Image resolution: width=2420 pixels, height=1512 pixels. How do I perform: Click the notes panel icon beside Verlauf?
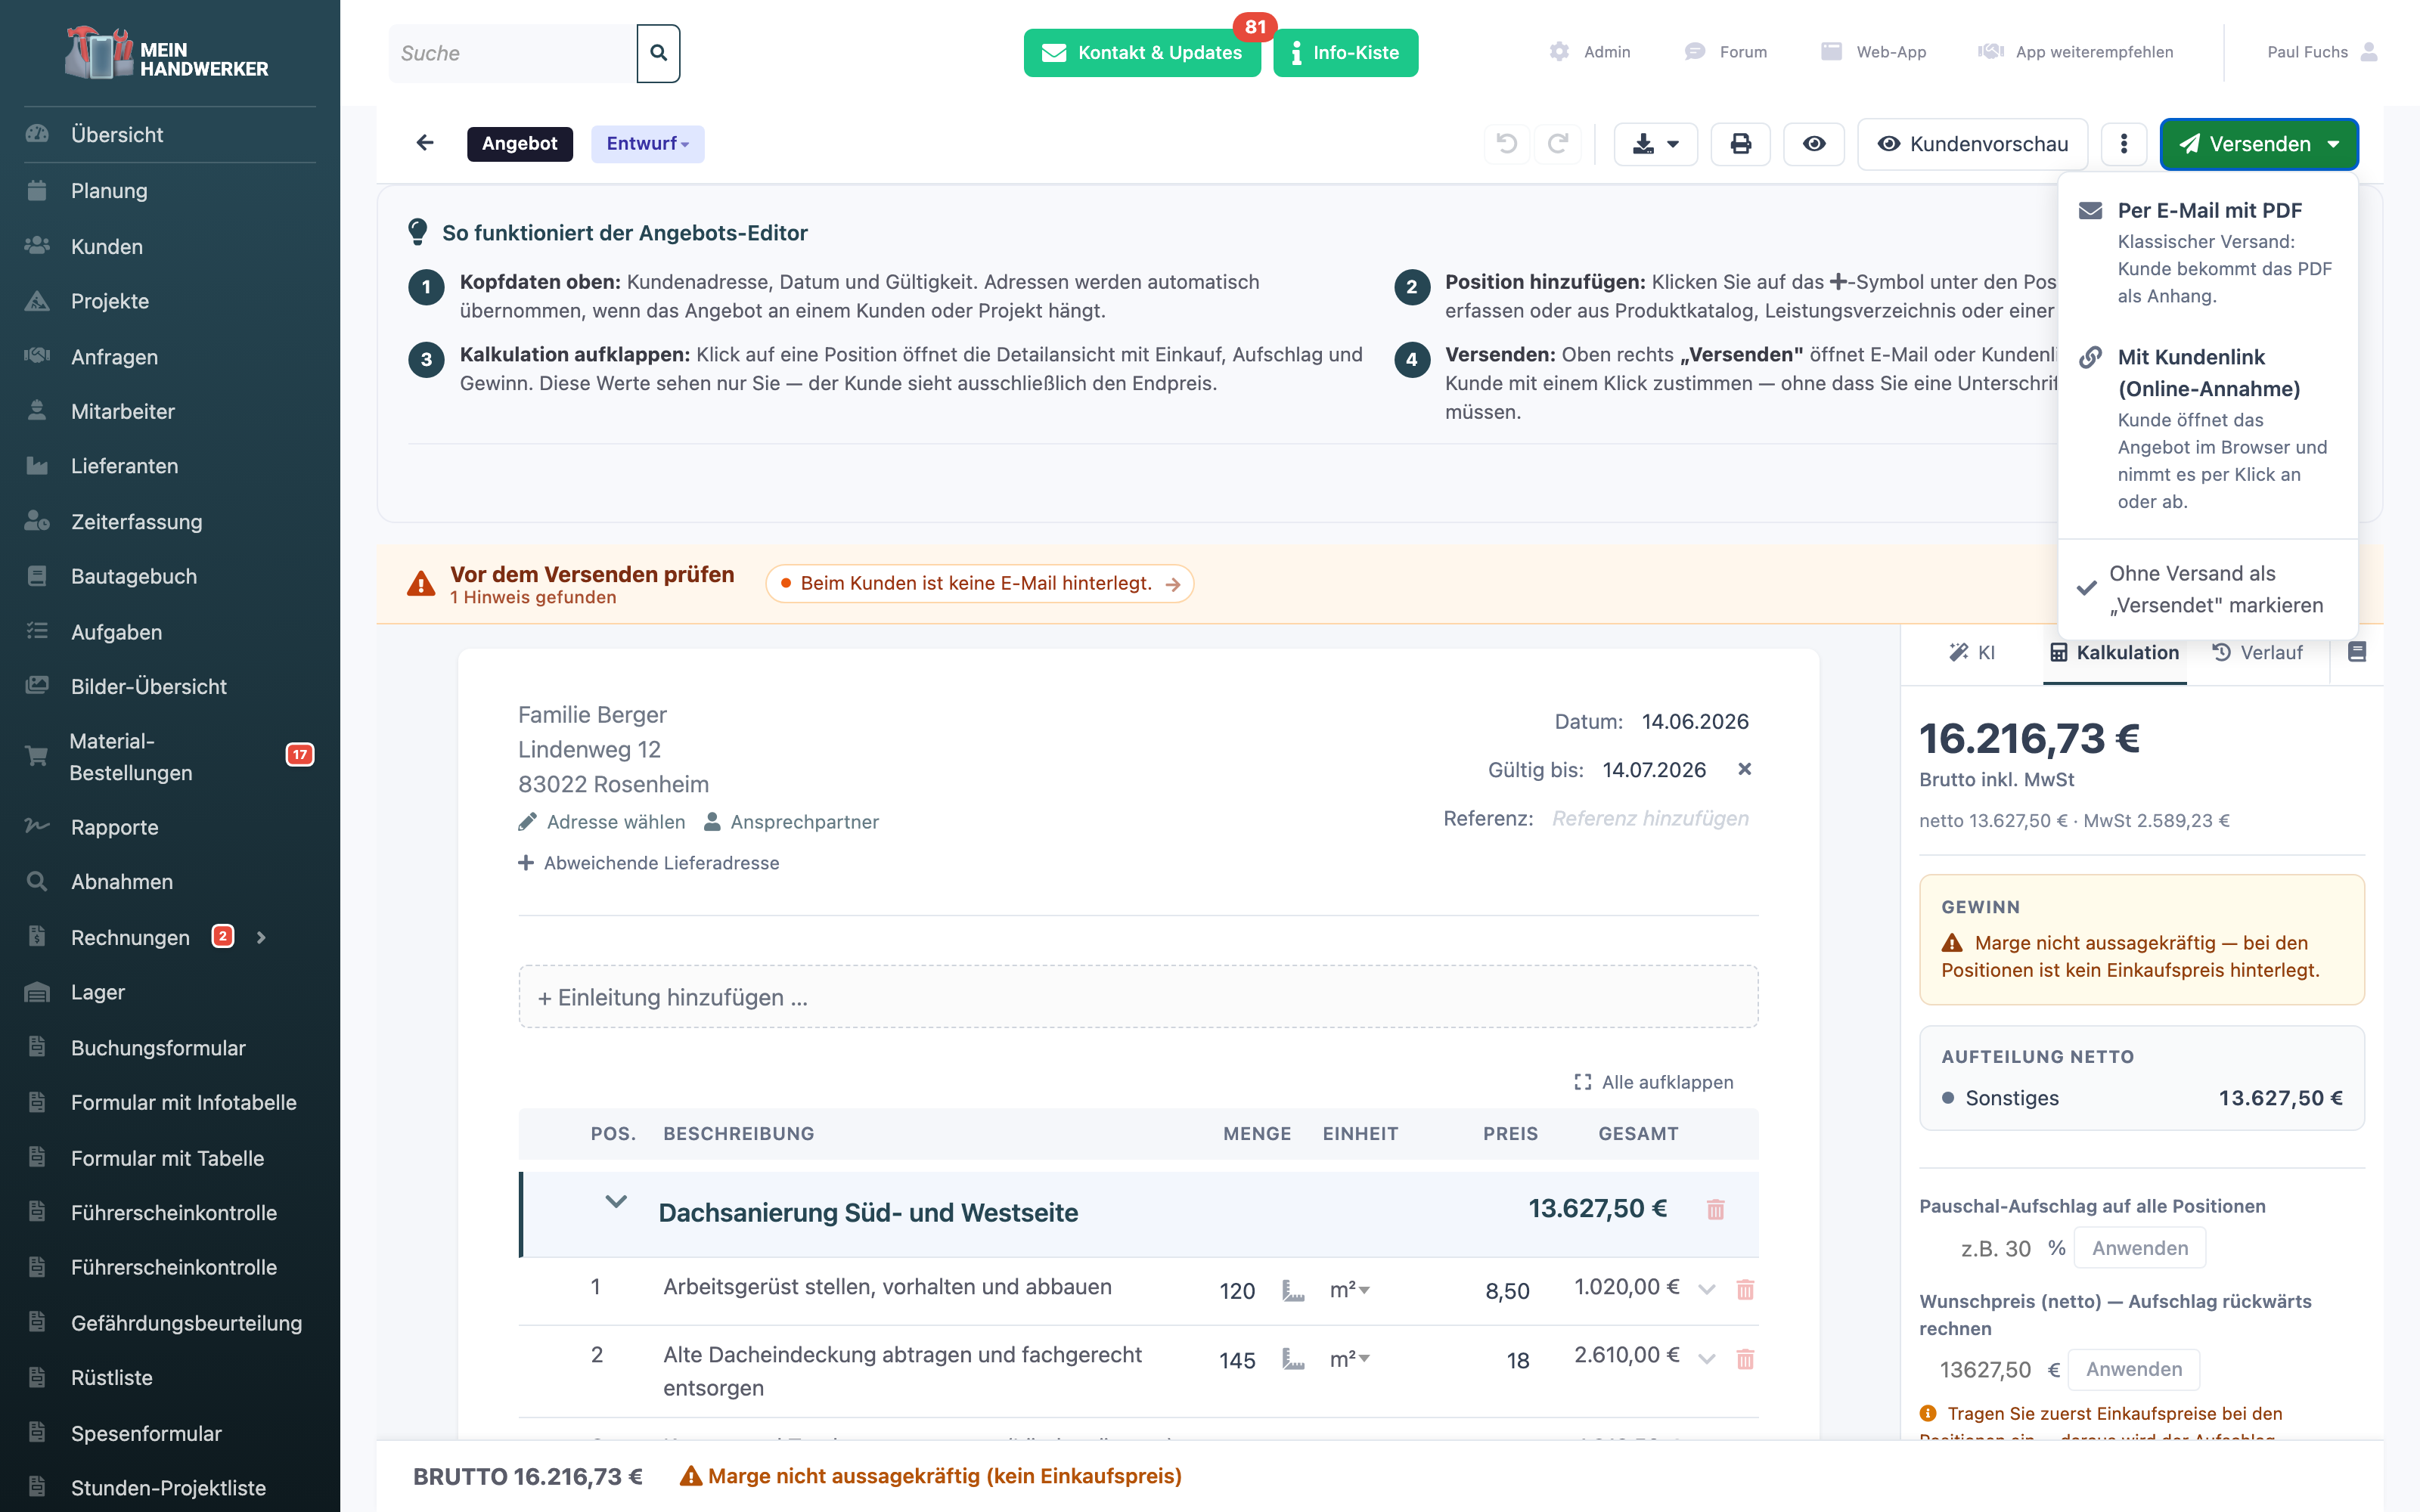(2357, 652)
